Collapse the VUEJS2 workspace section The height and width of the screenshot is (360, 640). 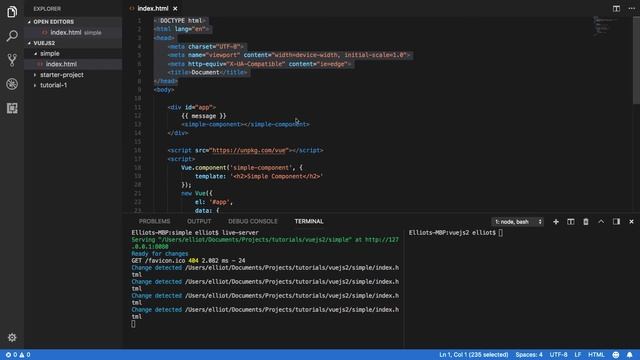pos(73,43)
